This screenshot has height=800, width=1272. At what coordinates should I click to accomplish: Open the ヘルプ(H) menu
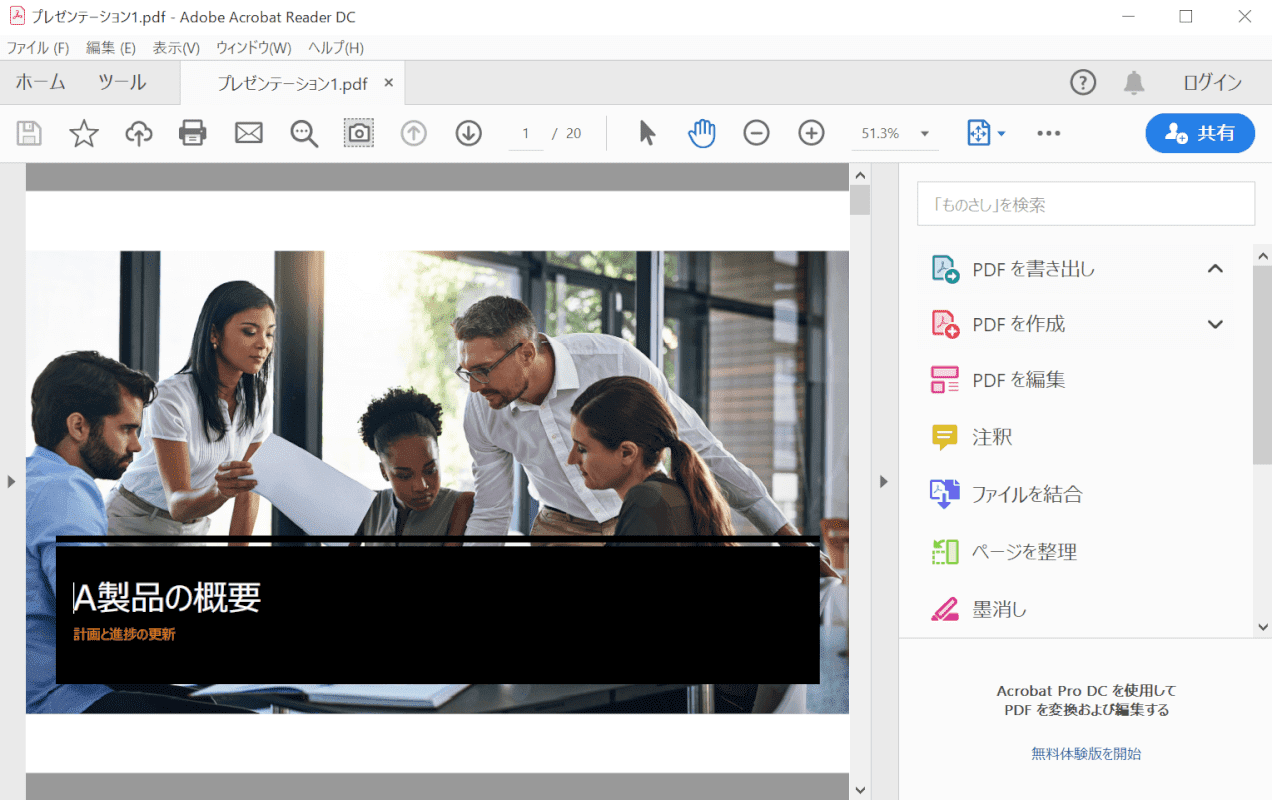(336, 48)
